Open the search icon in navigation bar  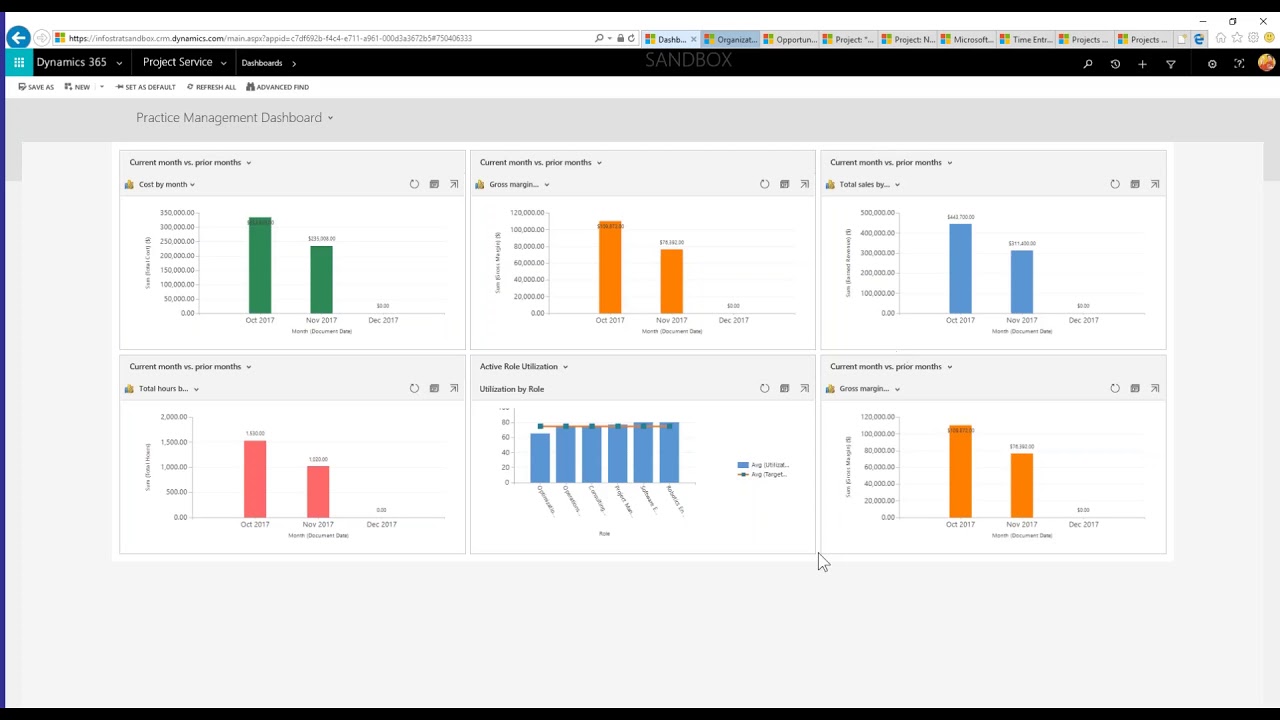coord(1088,64)
